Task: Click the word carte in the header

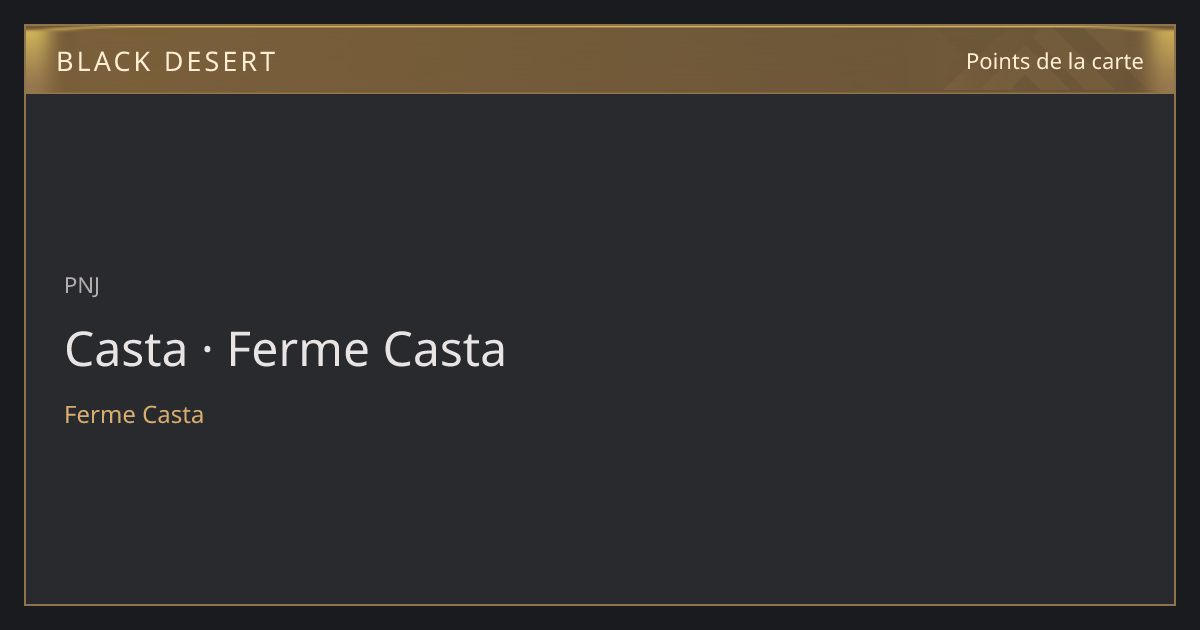Action: click(x=1117, y=62)
